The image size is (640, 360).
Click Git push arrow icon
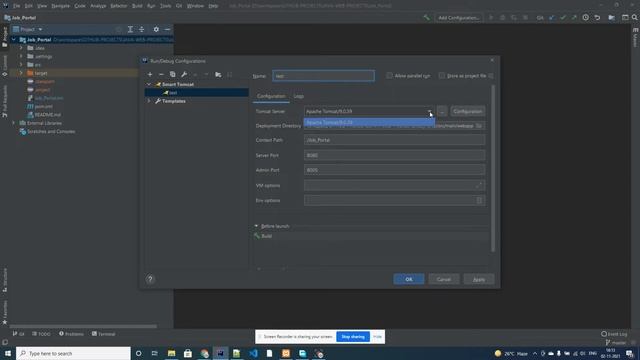point(574,18)
